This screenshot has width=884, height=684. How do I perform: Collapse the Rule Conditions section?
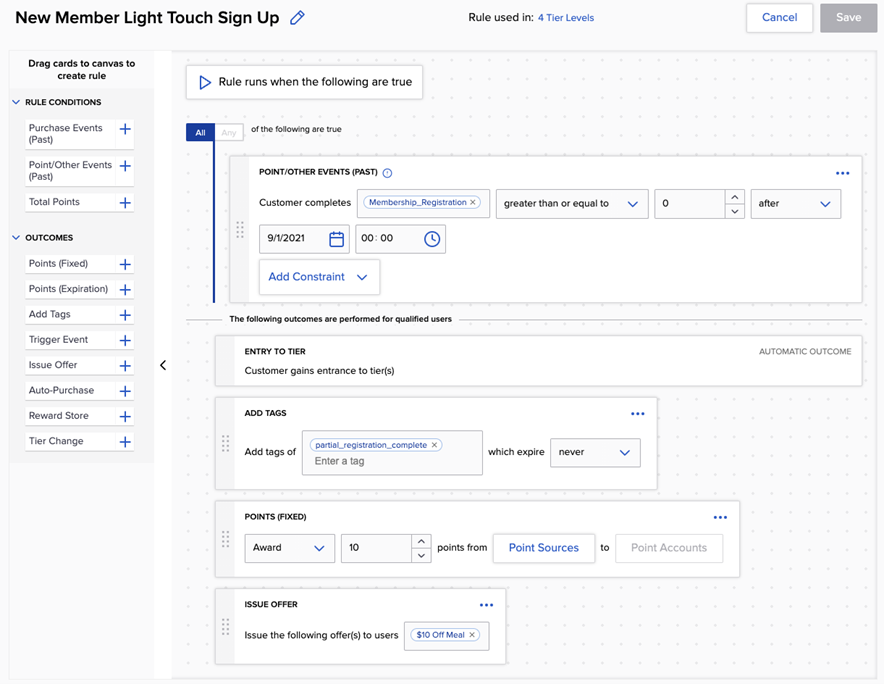tap(16, 102)
